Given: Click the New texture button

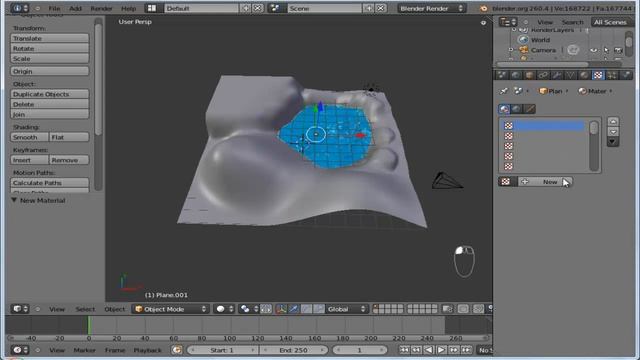Looking at the screenshot, I should click(545, 182).
